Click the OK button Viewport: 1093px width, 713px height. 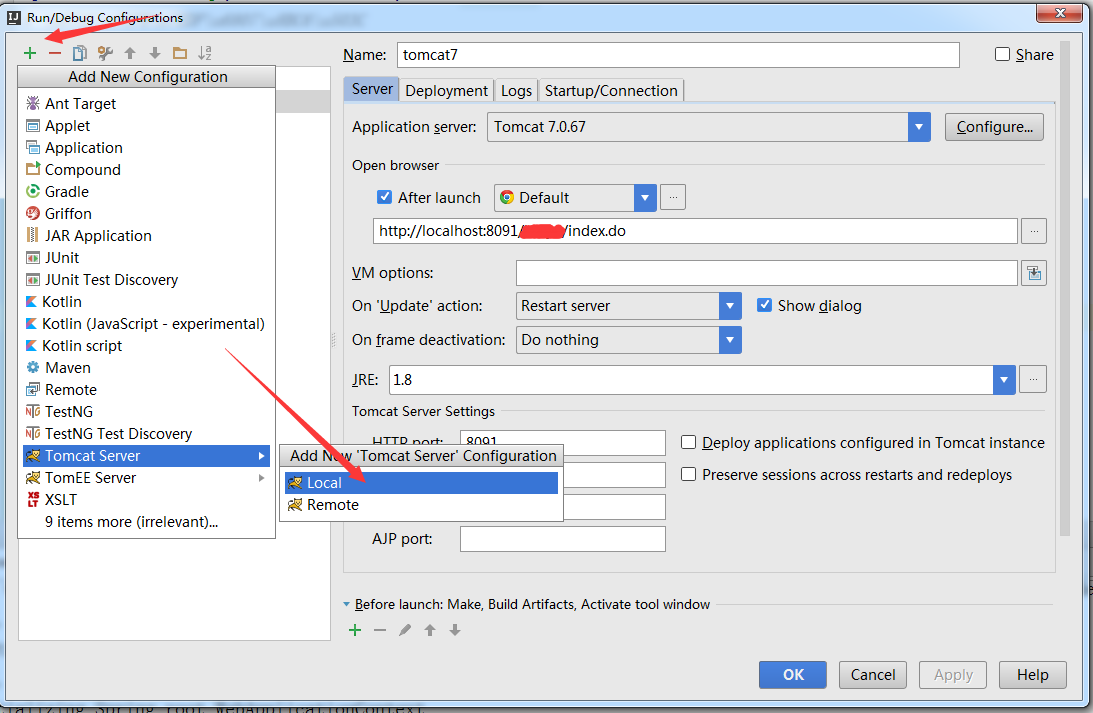coord(793,675)
